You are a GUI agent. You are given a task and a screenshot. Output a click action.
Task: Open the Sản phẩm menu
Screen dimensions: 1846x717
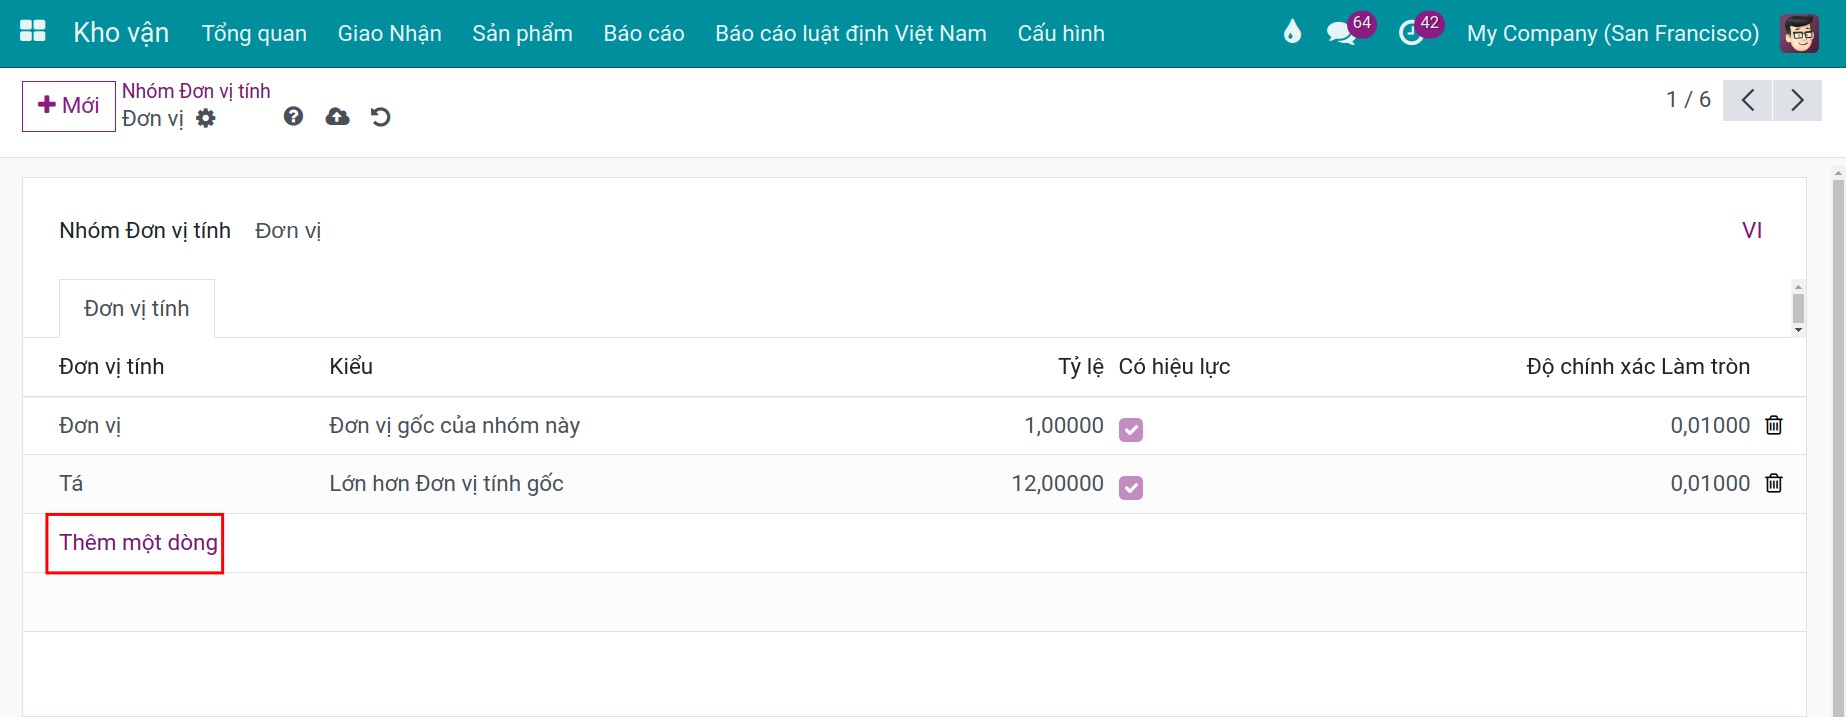pos(522,33)
